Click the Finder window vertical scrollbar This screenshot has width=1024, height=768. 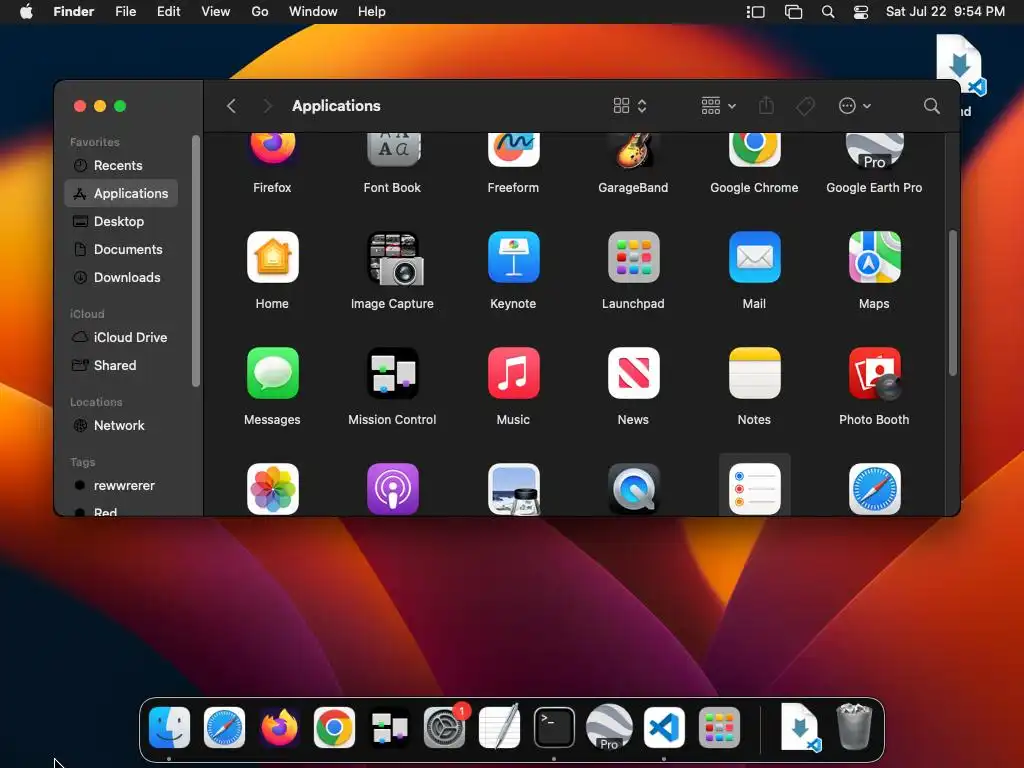pos(952,302)
